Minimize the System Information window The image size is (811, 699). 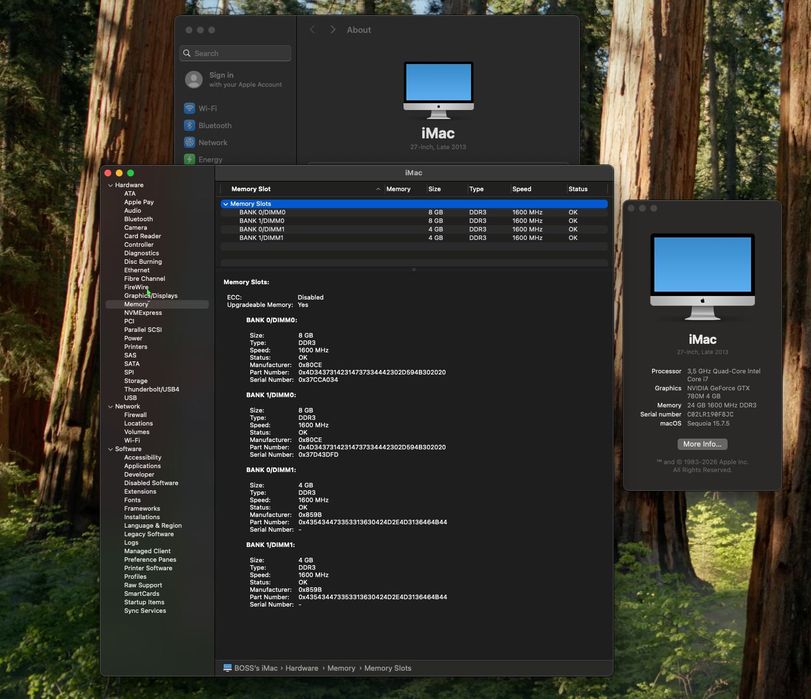coord(119,173)
